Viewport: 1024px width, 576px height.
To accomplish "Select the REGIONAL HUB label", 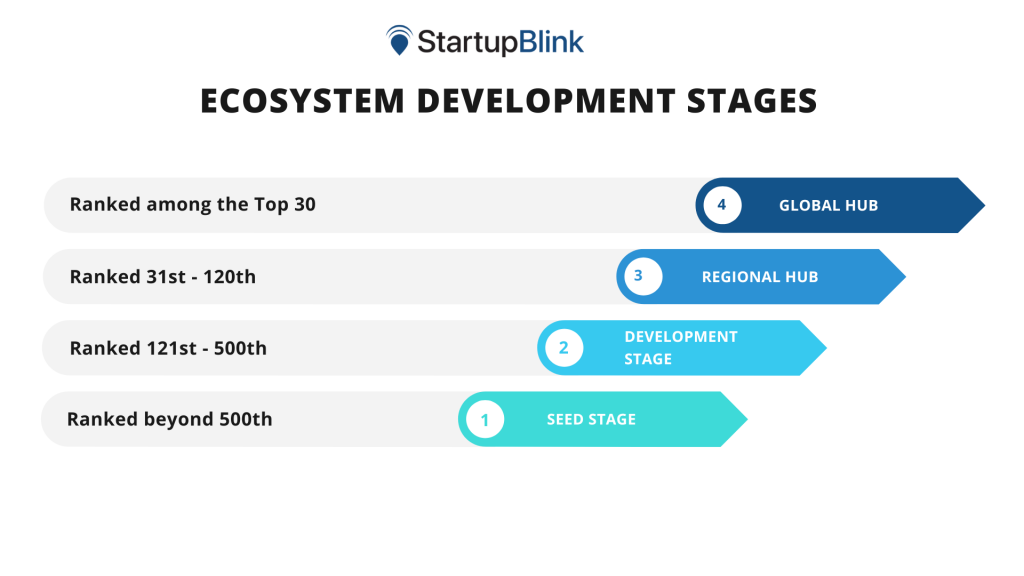I will coord(760,277).
